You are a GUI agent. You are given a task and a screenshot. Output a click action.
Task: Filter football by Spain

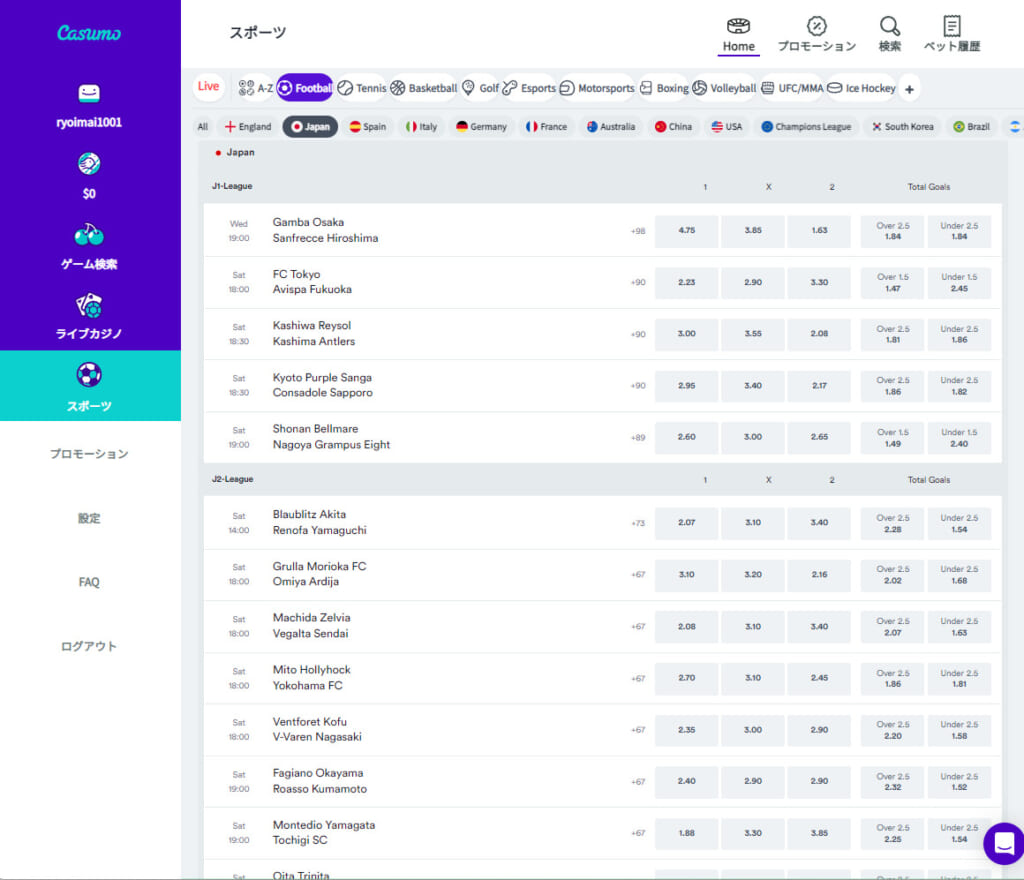368,127
